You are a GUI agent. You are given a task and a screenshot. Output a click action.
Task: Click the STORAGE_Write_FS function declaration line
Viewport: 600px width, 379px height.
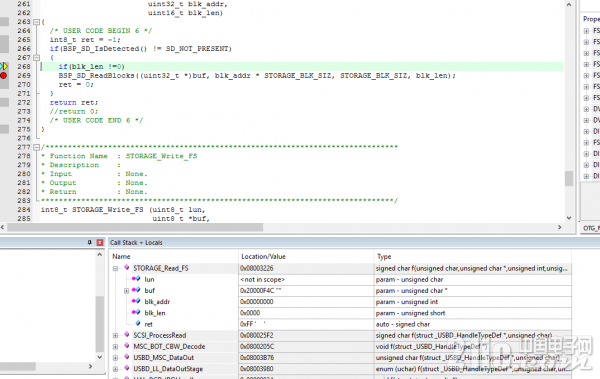123,209
